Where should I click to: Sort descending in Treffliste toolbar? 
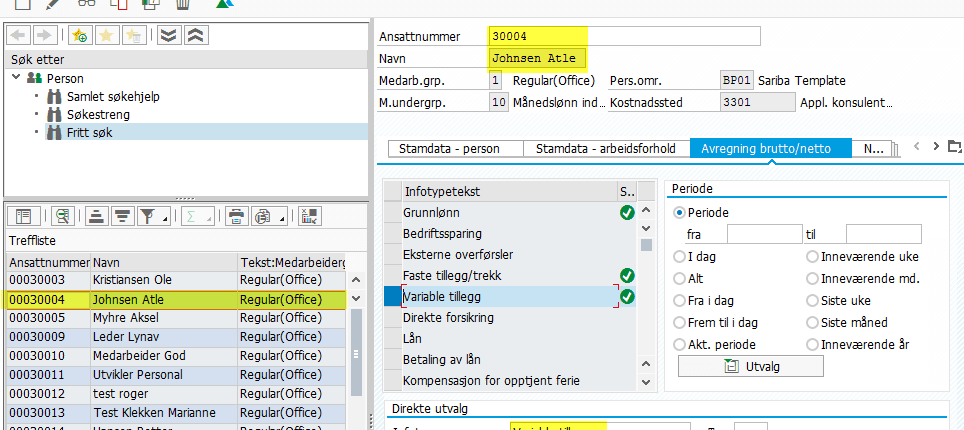point(123,216)
